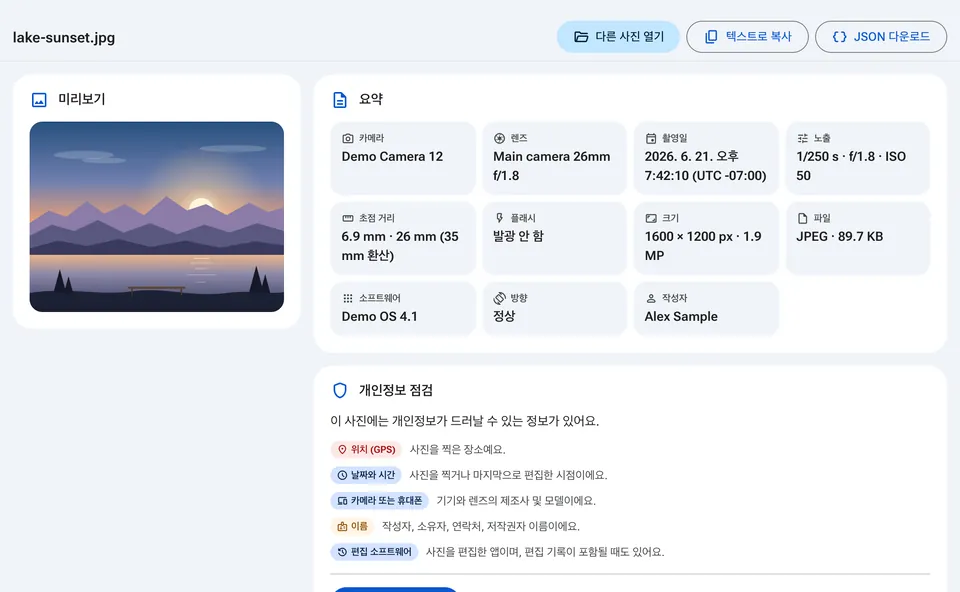The width and height of the screenshot is (960, 592).
Task: Click the 요약 document icon
Action: tap(340, 100)
